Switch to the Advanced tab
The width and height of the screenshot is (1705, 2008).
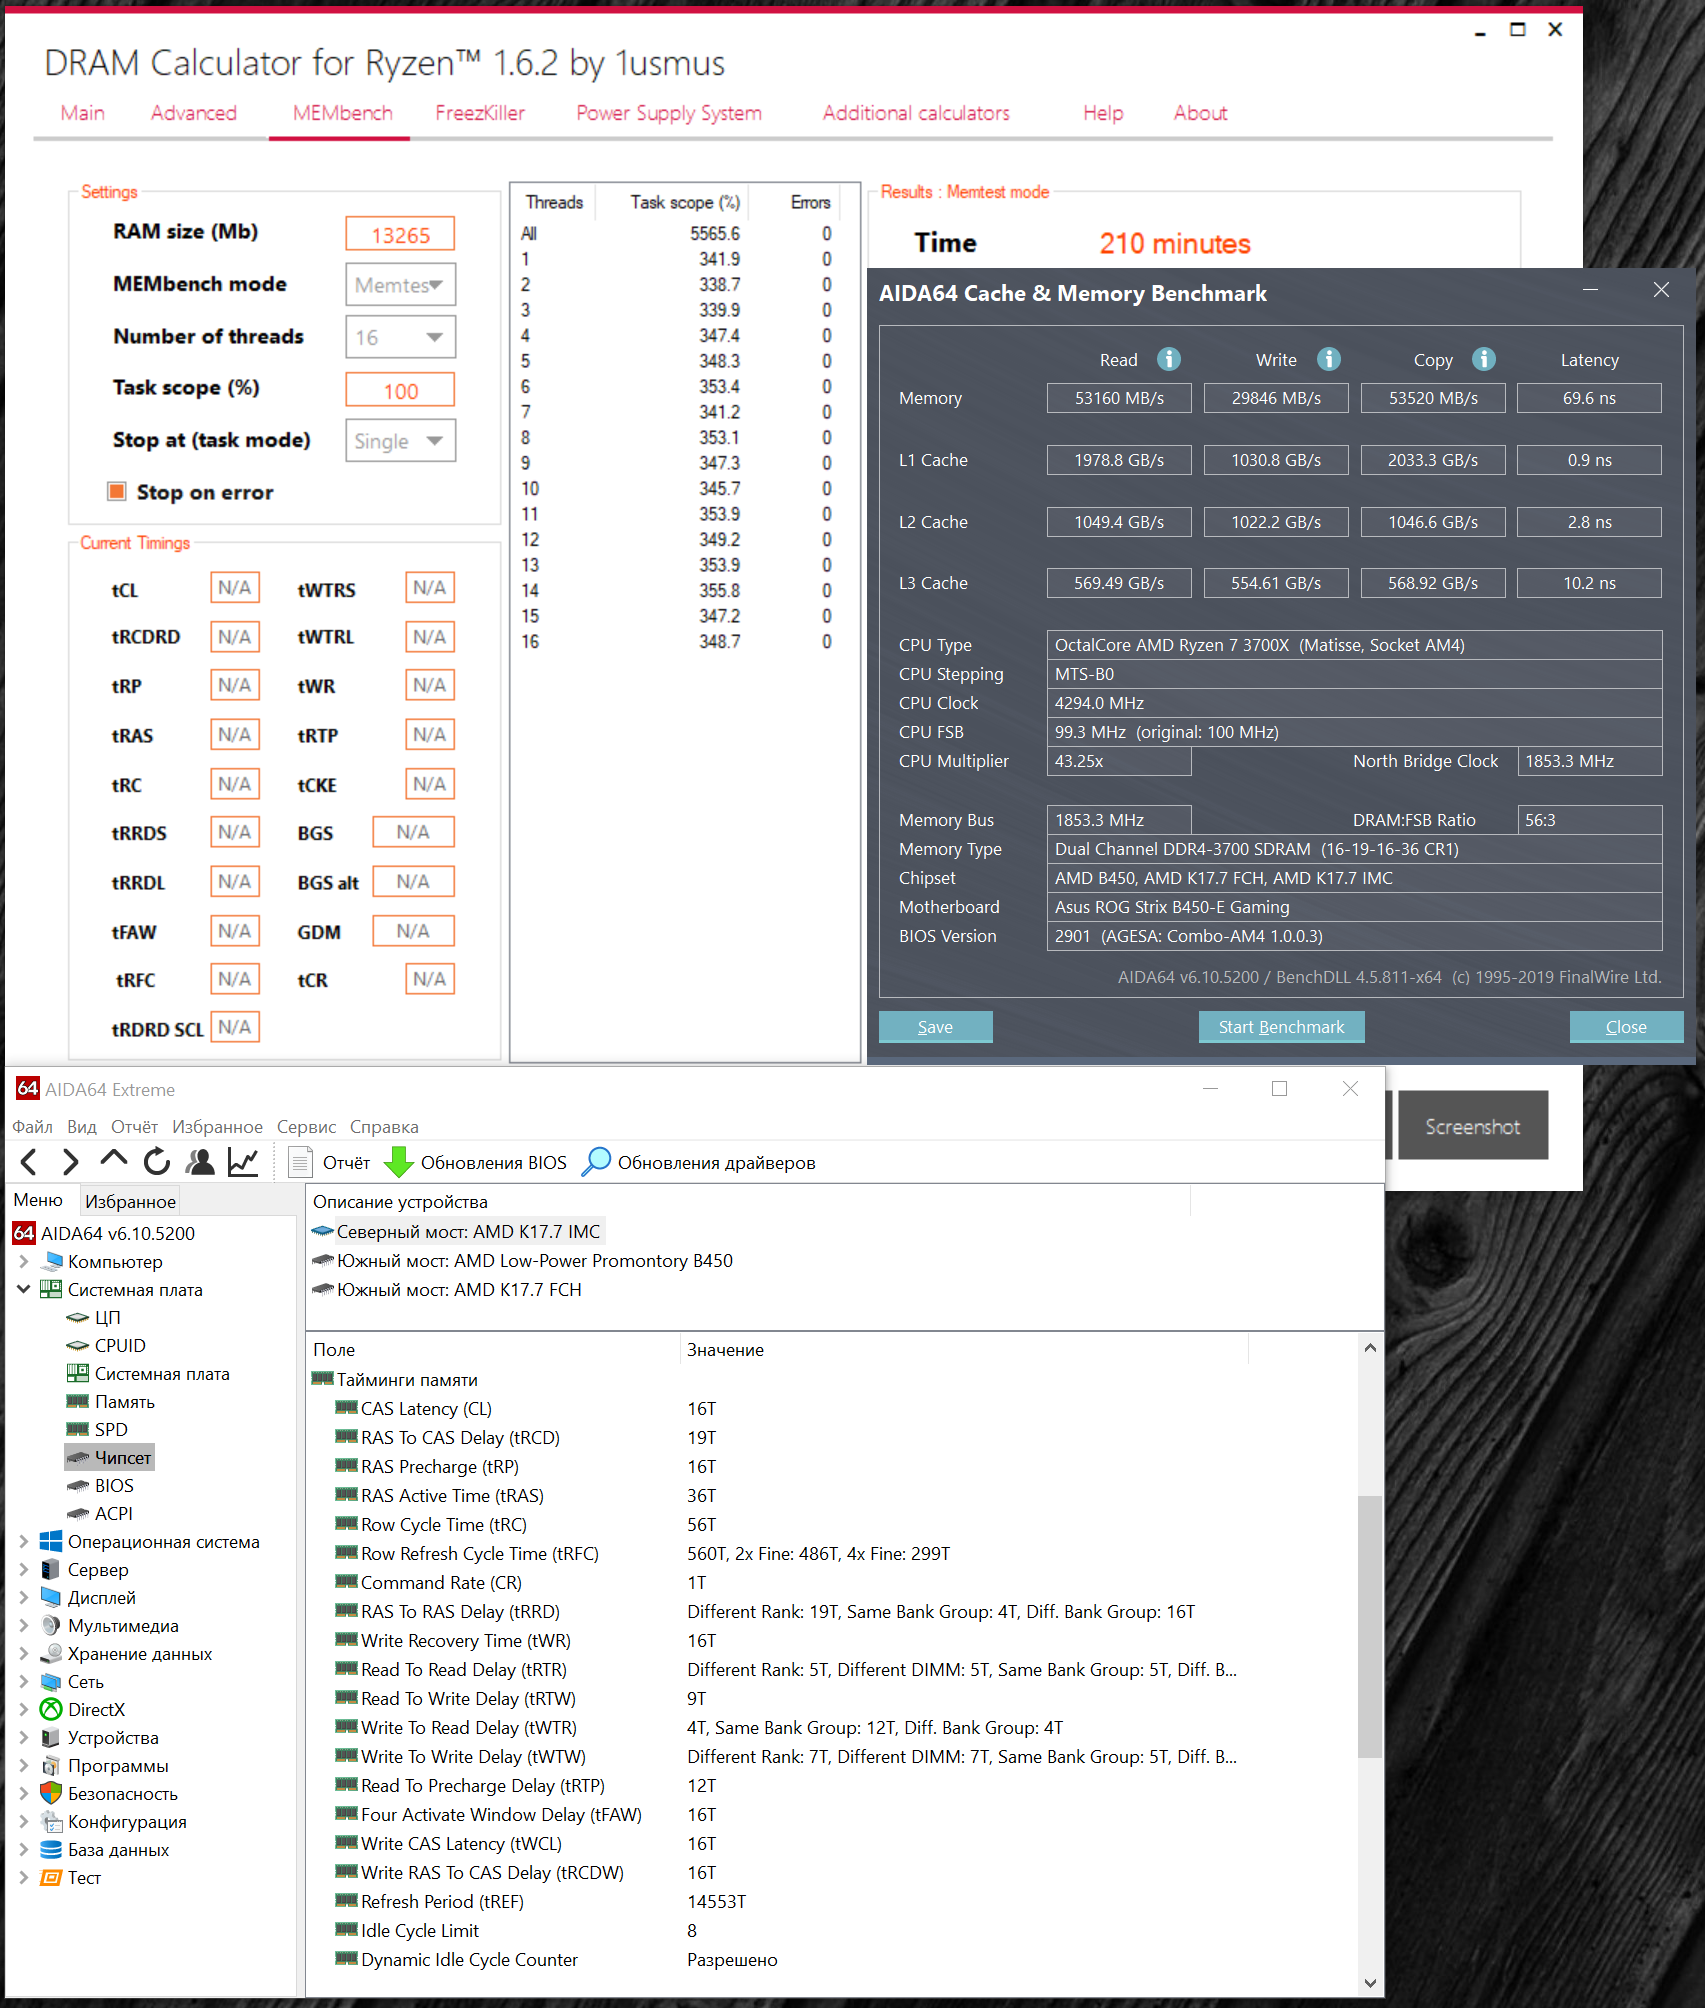coord(194,113)
